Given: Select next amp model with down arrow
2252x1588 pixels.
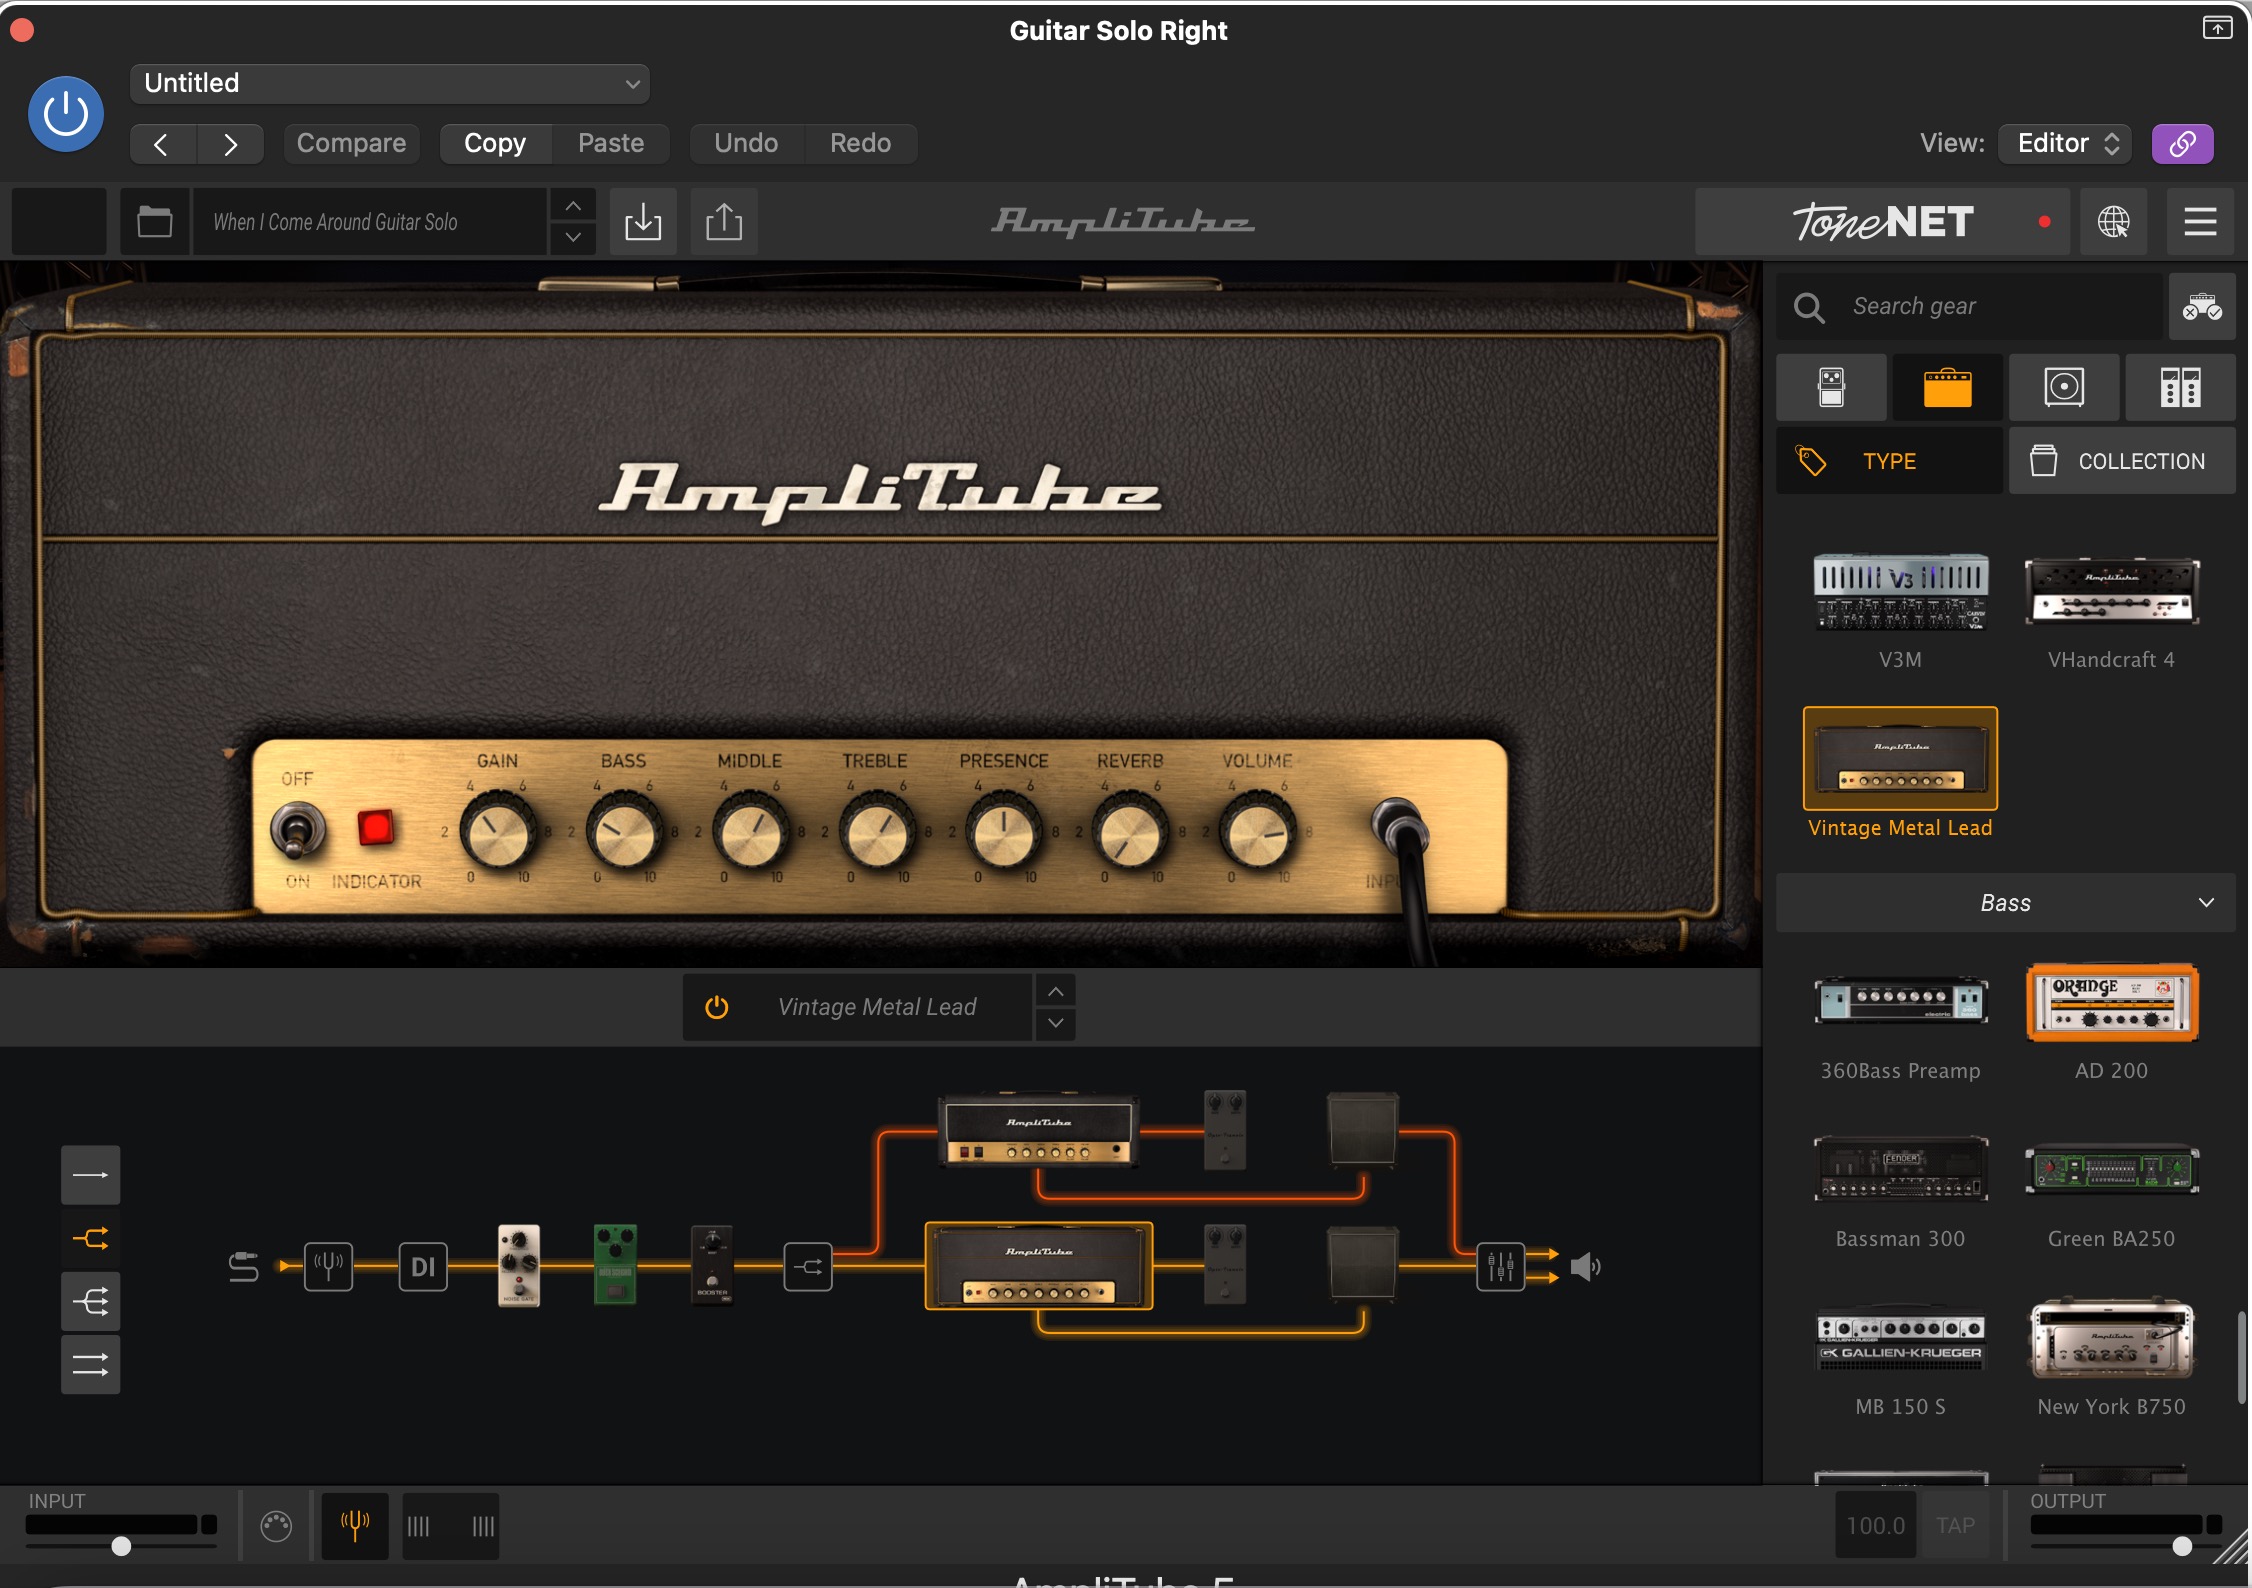Looking at the screenshot, I should click(1055, 1024).
